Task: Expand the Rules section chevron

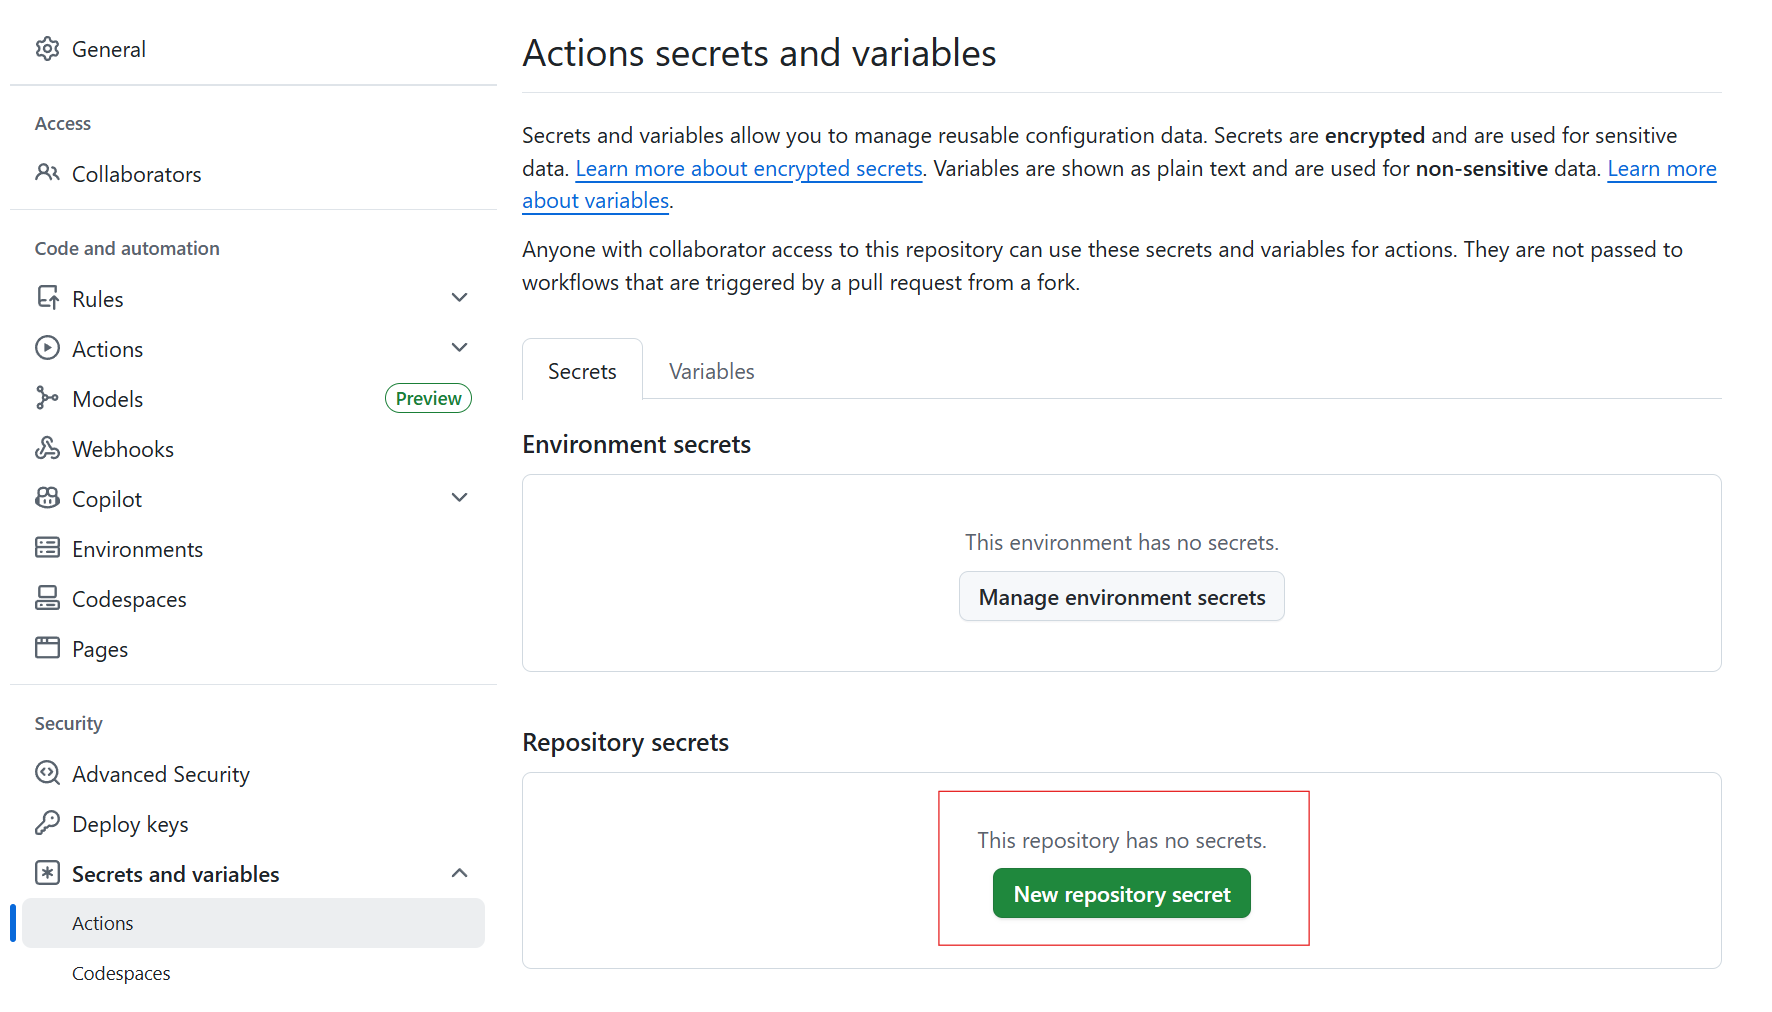Action: pyautogui.click(x=459, y=298)
